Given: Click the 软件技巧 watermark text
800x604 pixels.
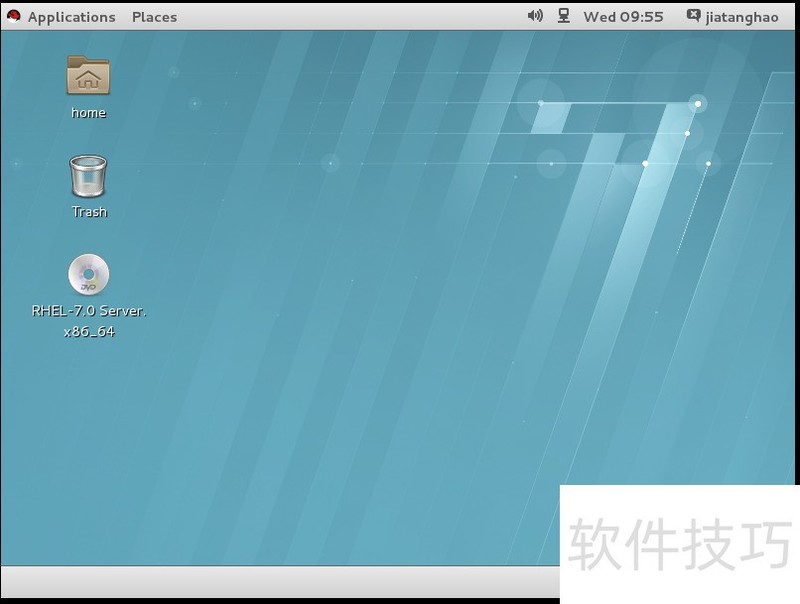Looking at the screenshot, I should (680, 543).
